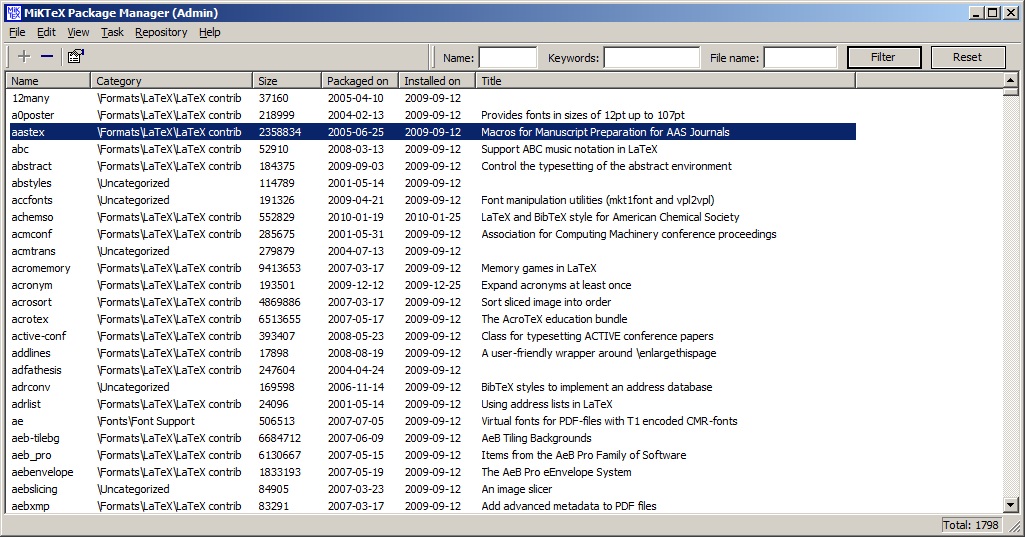Open the View menu

click(78, 32)
